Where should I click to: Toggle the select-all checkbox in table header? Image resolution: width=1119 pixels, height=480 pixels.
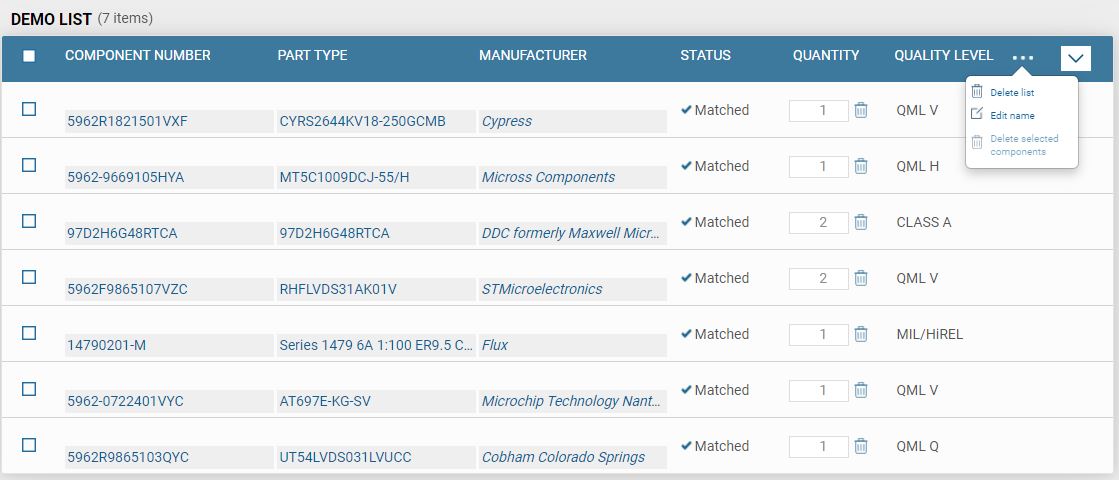(x=29, y=56)
